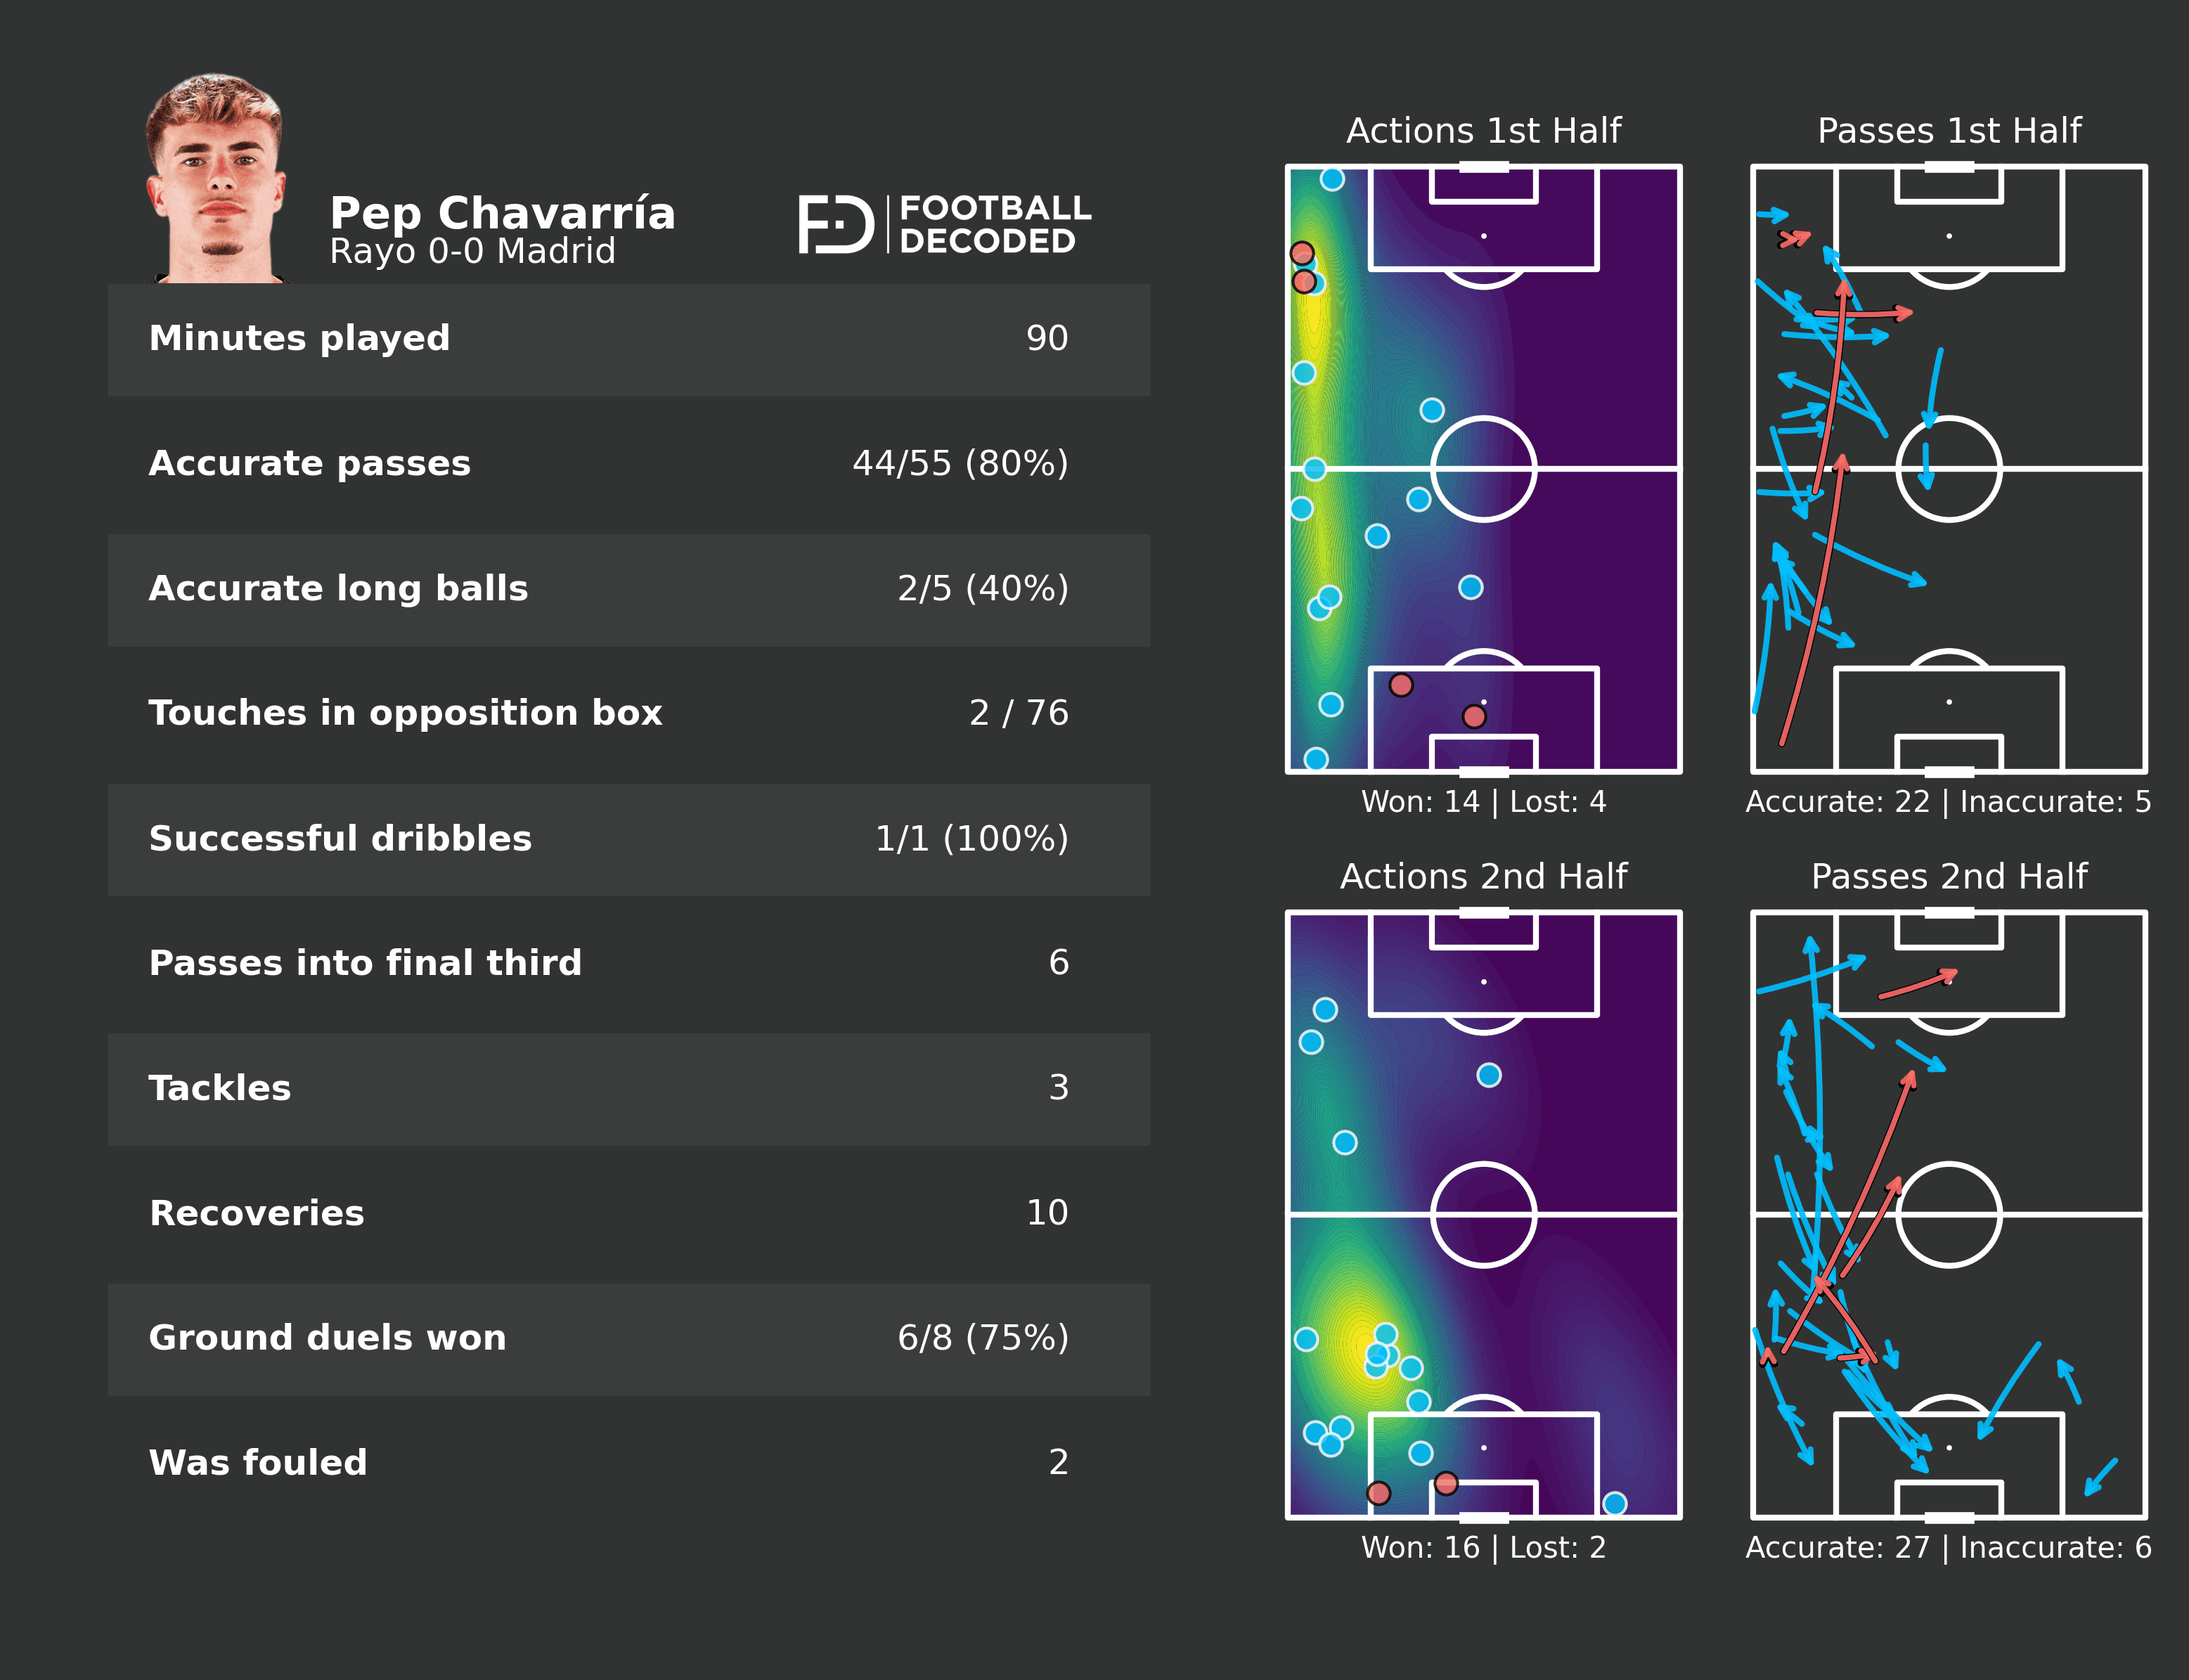The image size is (2189, 1680).
Task: Click the Actions 1st Half map title
Action: [1483, 131]
